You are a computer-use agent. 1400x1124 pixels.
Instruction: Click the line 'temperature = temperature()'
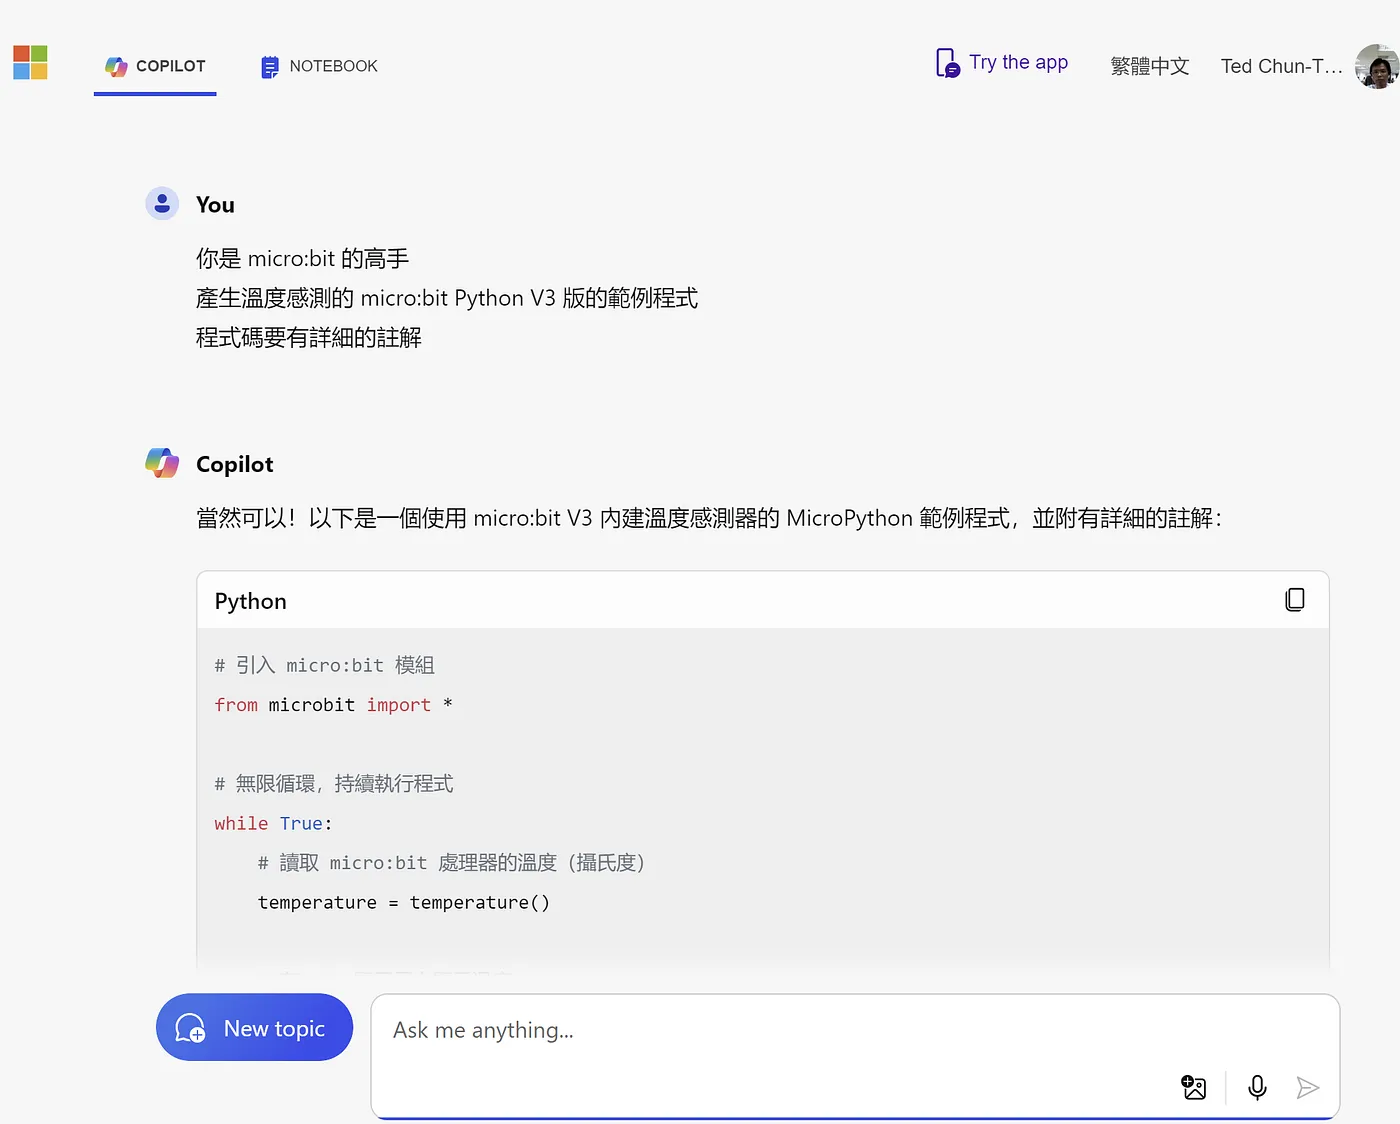(x=404, y=902)
